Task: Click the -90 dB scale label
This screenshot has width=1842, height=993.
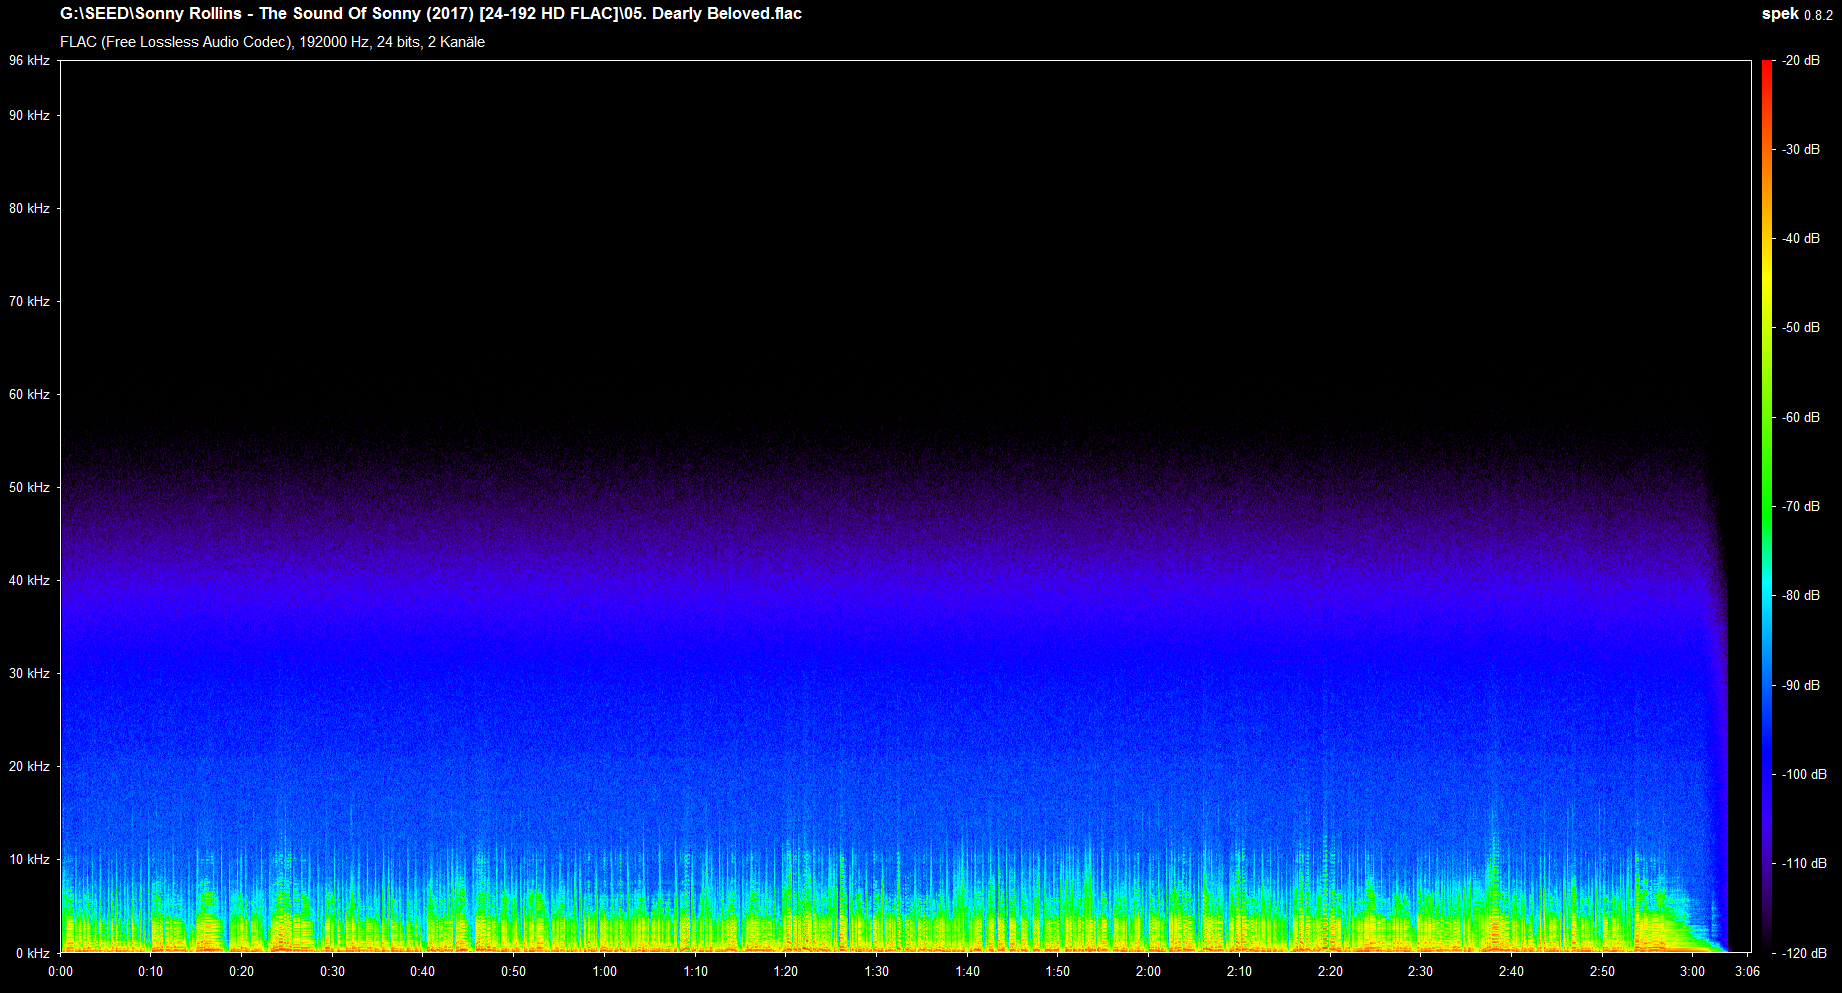Action: pos(1800,686)
